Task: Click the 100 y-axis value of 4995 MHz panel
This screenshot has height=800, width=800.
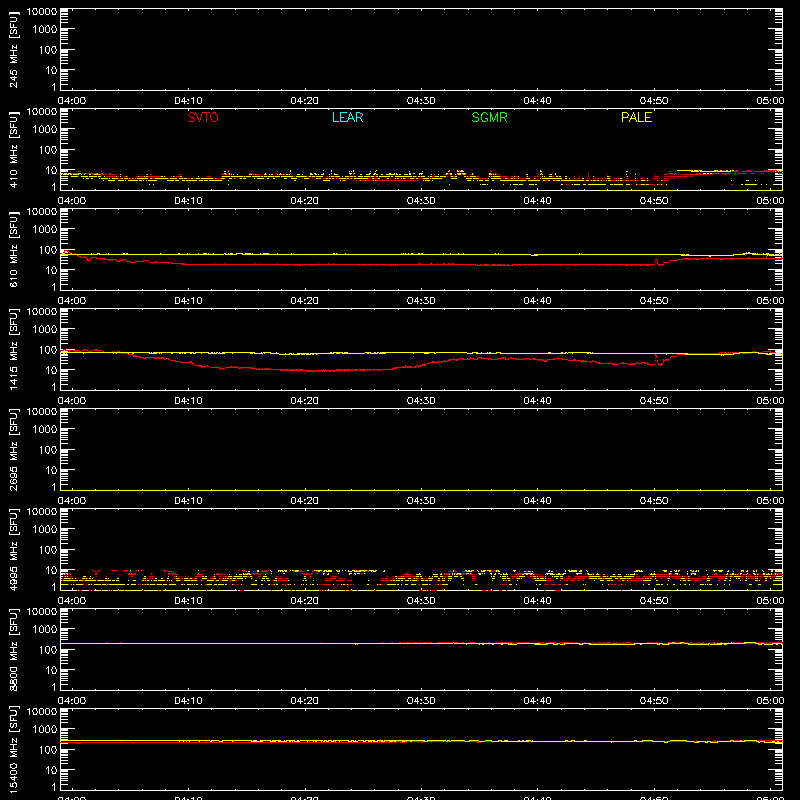Action: (48, 550)
